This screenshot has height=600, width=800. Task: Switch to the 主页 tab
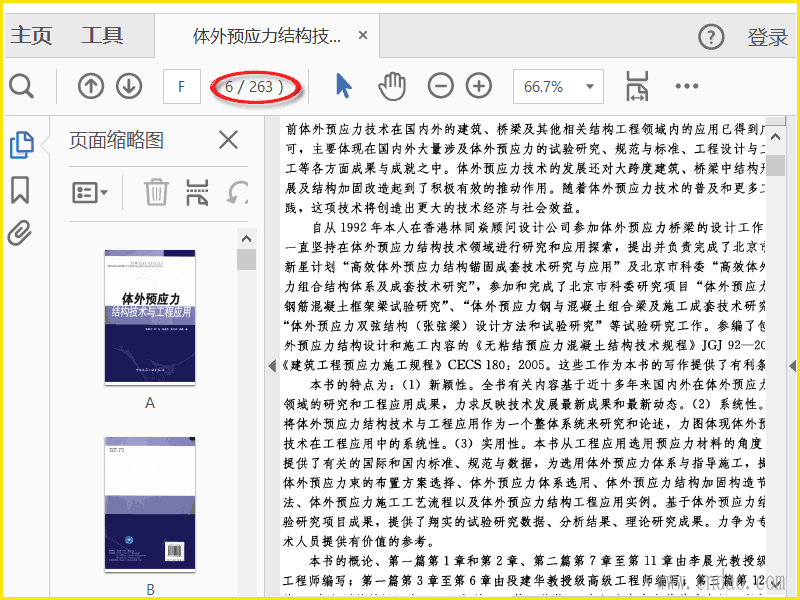tap(31, 35)
